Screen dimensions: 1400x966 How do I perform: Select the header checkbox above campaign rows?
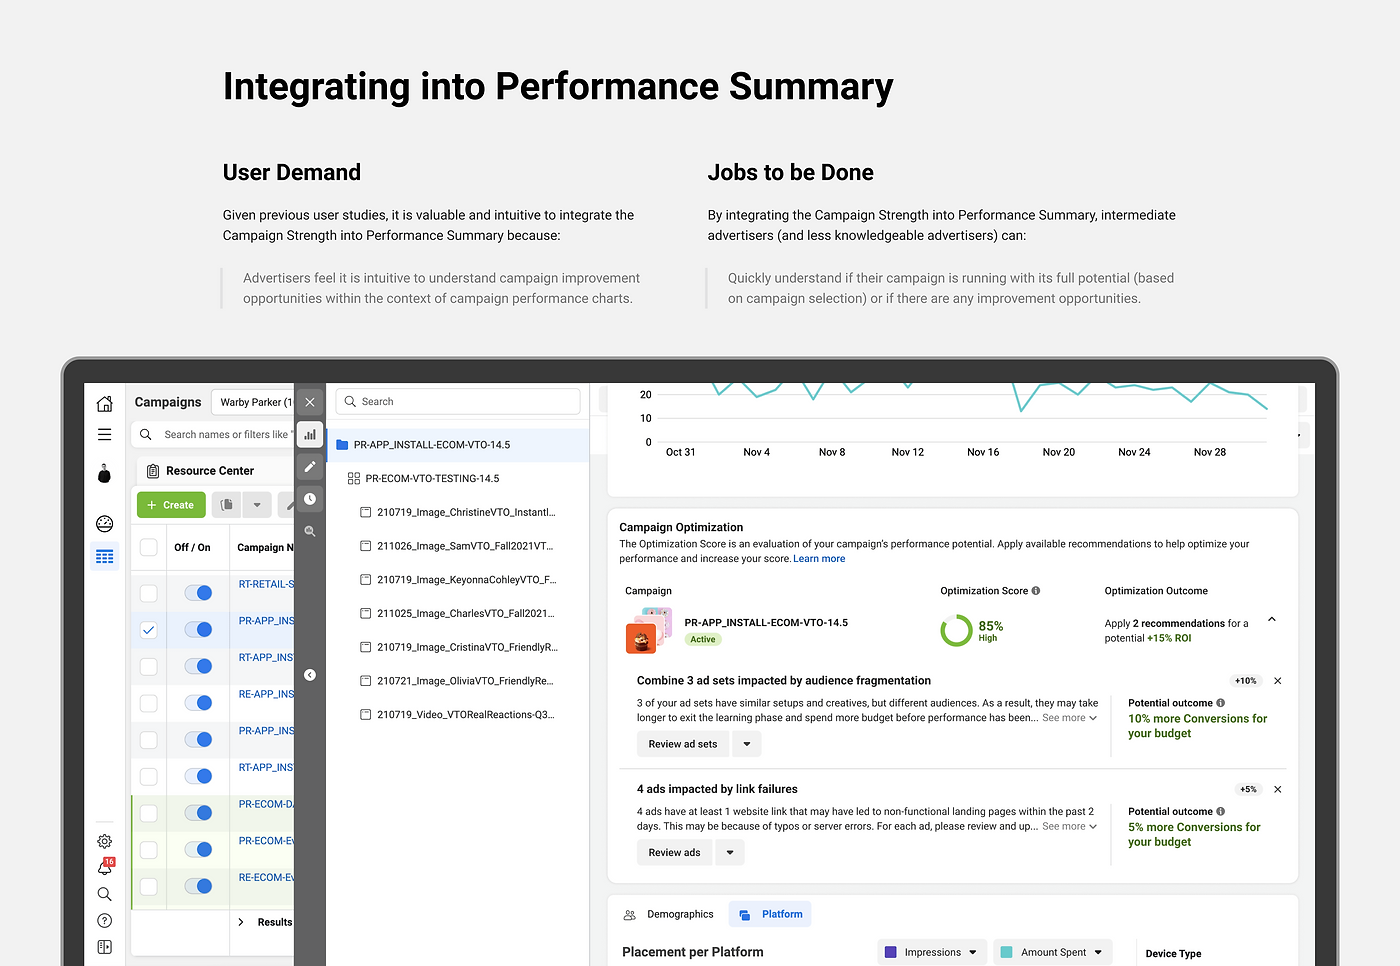pos(148,547)
